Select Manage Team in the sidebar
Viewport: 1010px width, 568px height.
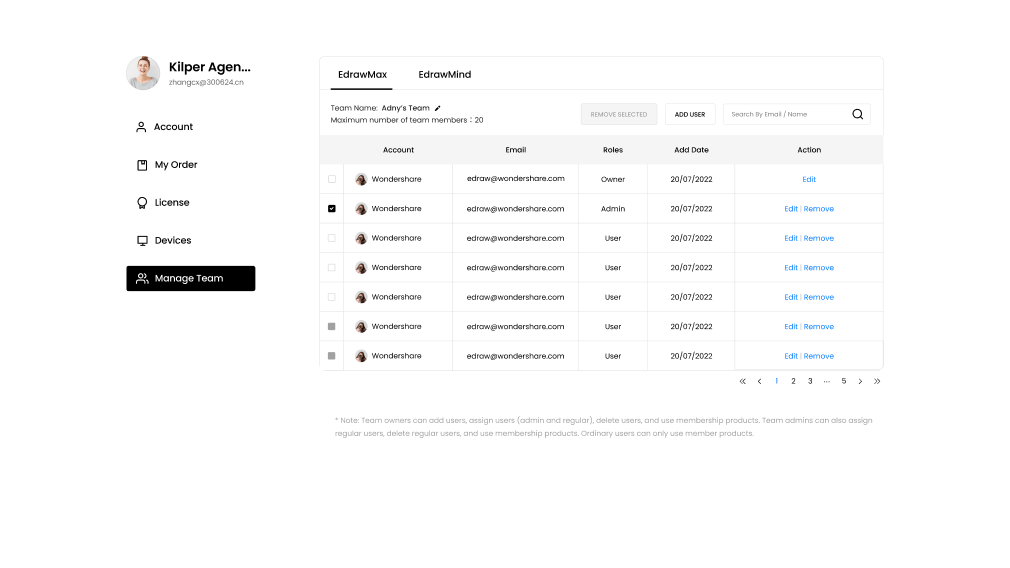point(191,278)
